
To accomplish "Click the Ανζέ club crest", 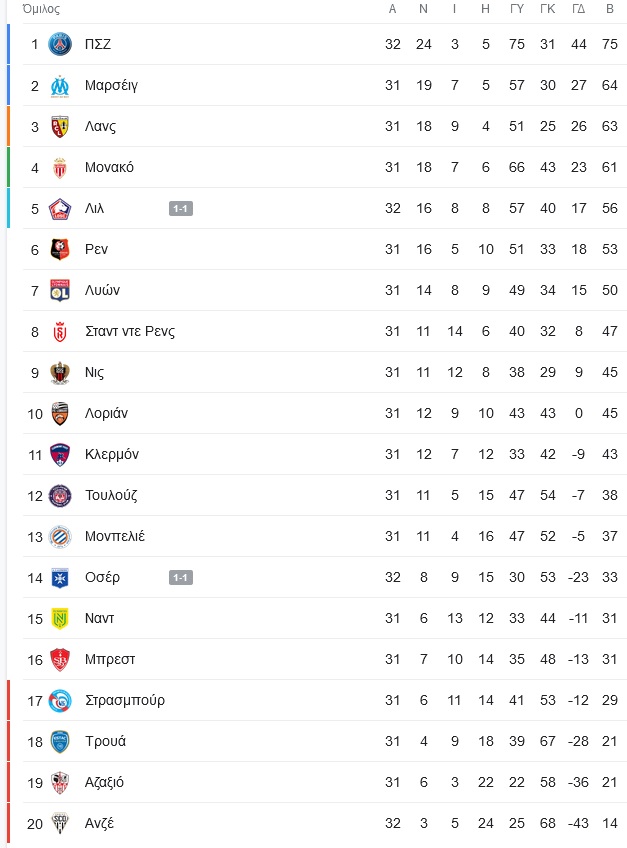I will tap(60, 824).
